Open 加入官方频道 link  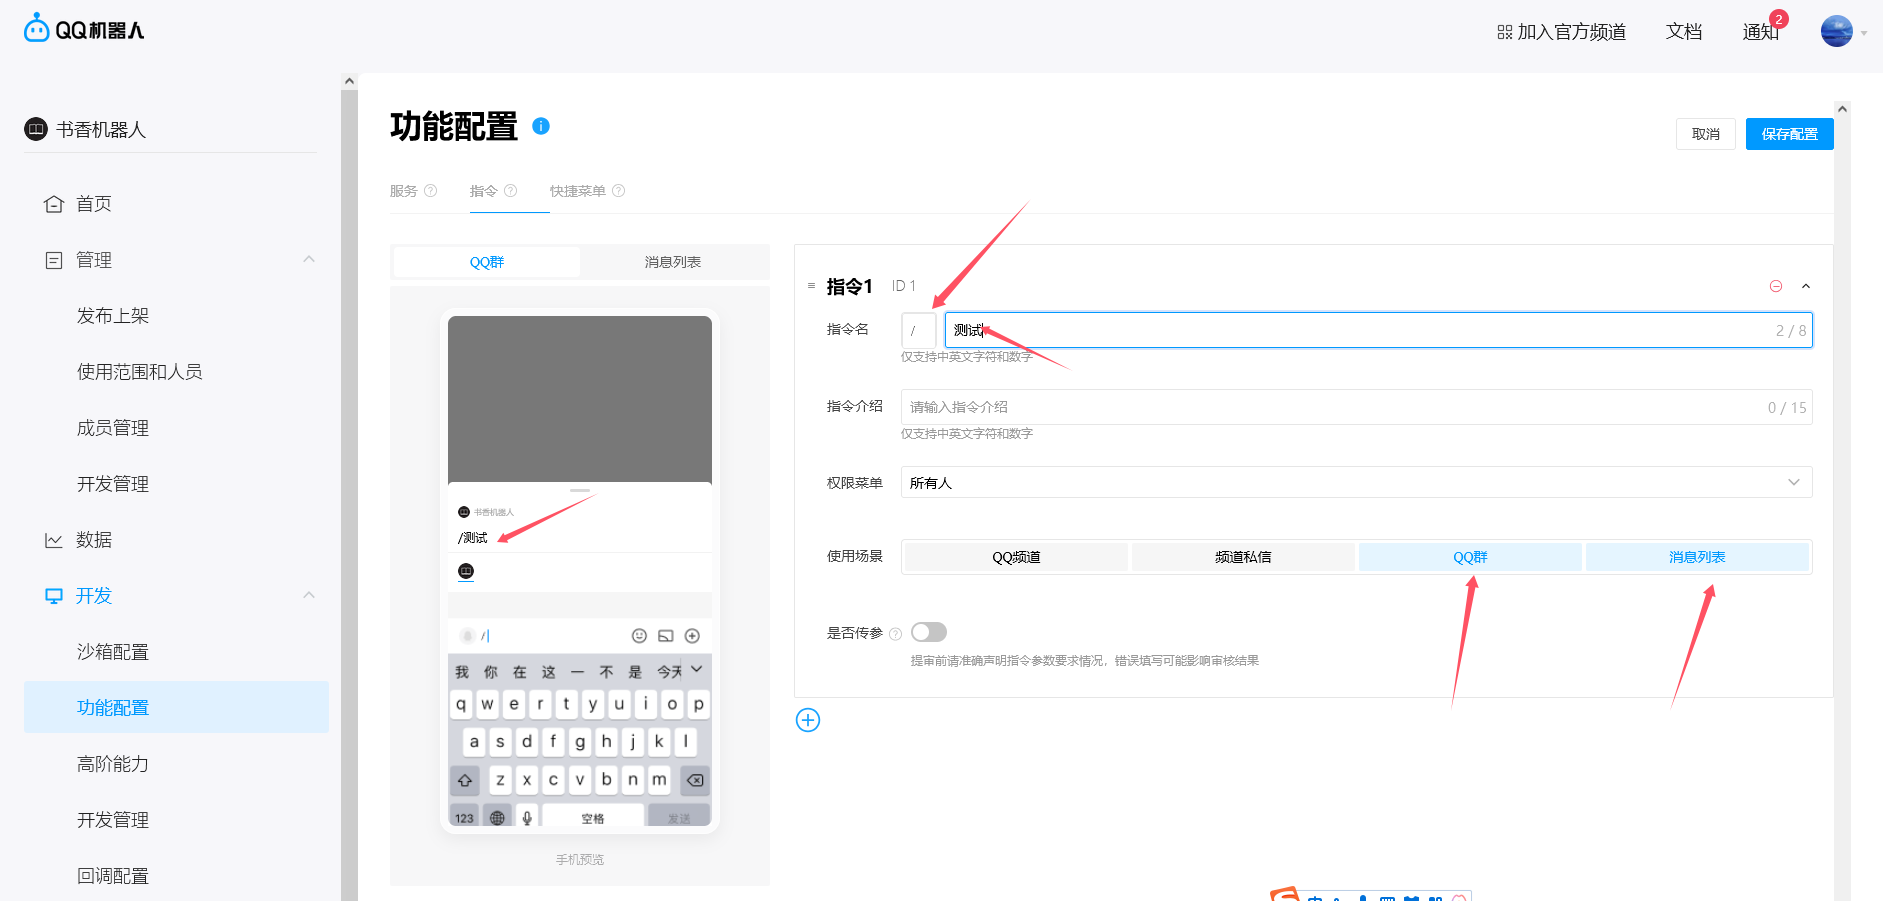1561,32
